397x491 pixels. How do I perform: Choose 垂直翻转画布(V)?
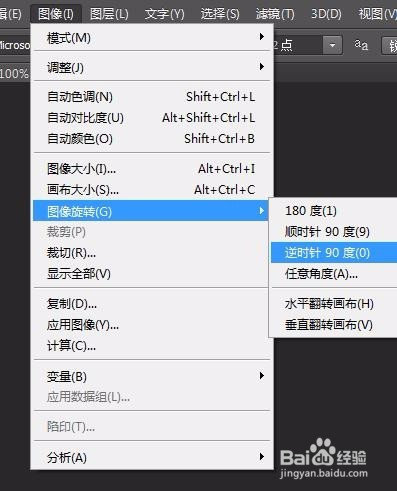tap(334, 325)
